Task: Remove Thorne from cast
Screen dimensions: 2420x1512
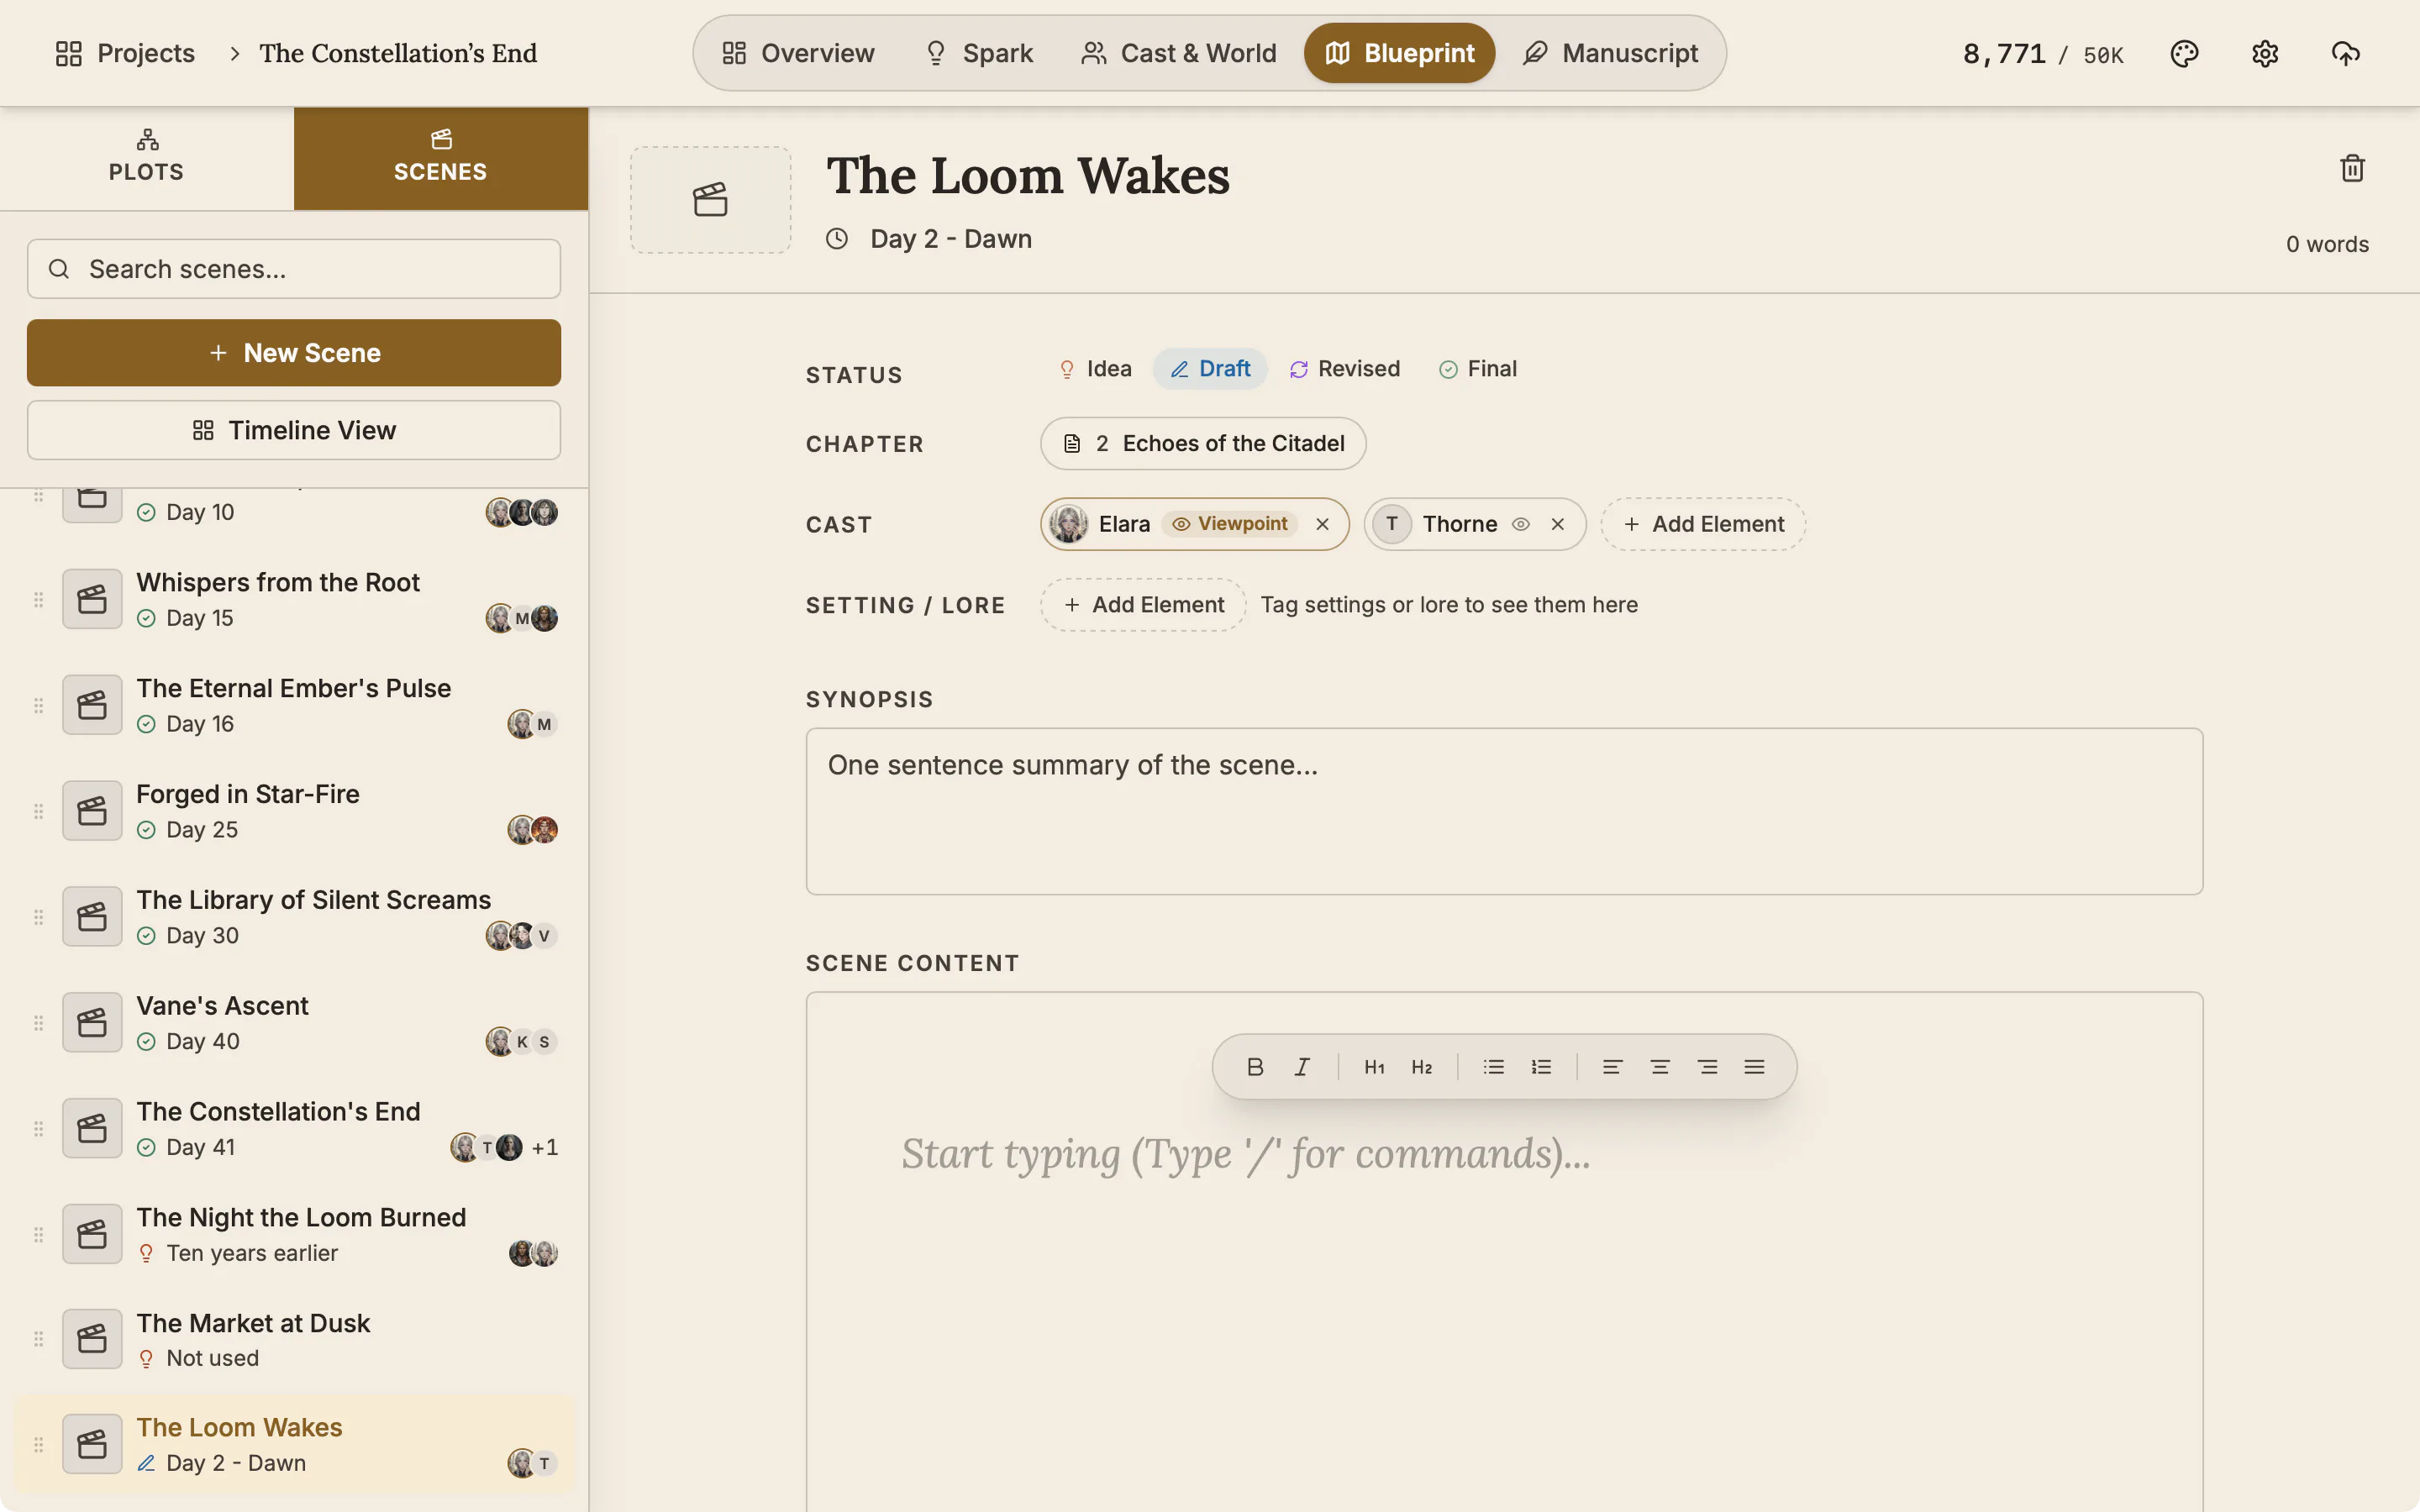Action: click(x=1557, y=524)
